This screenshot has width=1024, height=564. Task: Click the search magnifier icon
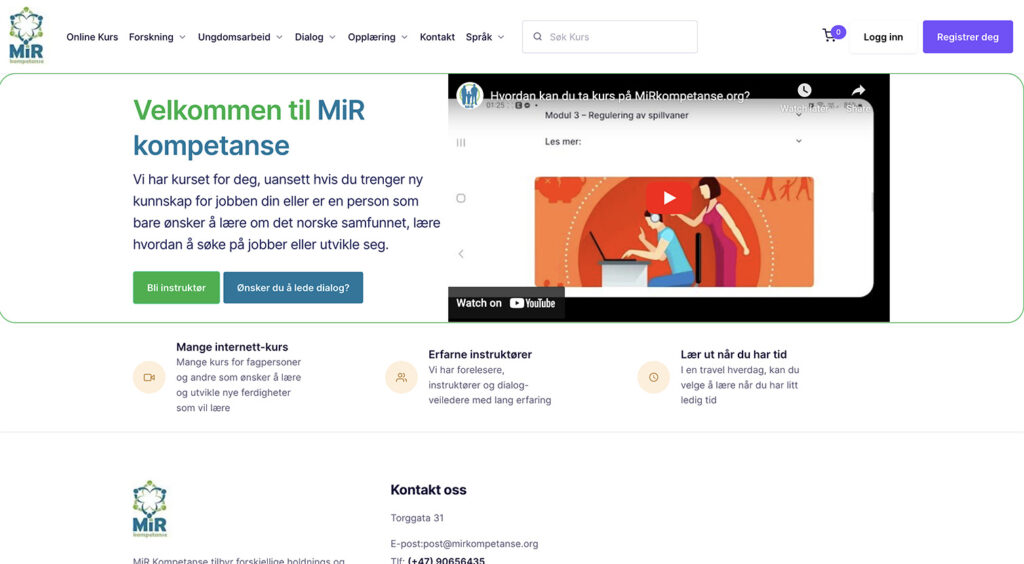537,37
